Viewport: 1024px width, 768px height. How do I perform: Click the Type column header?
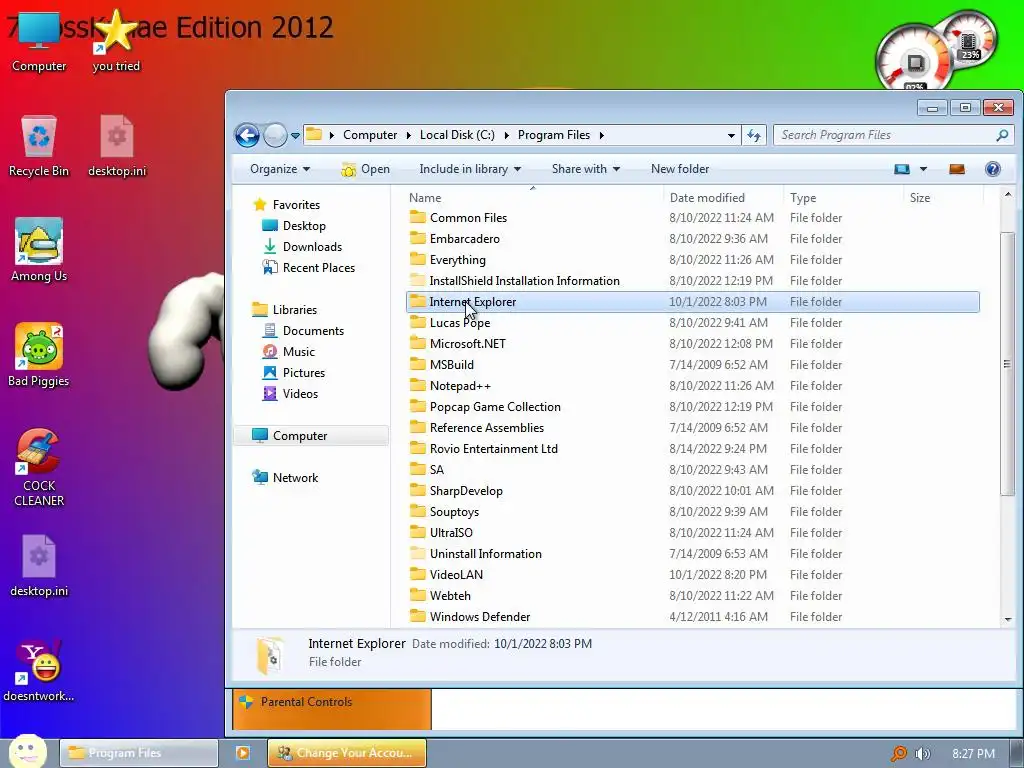(x=844, y=198)
